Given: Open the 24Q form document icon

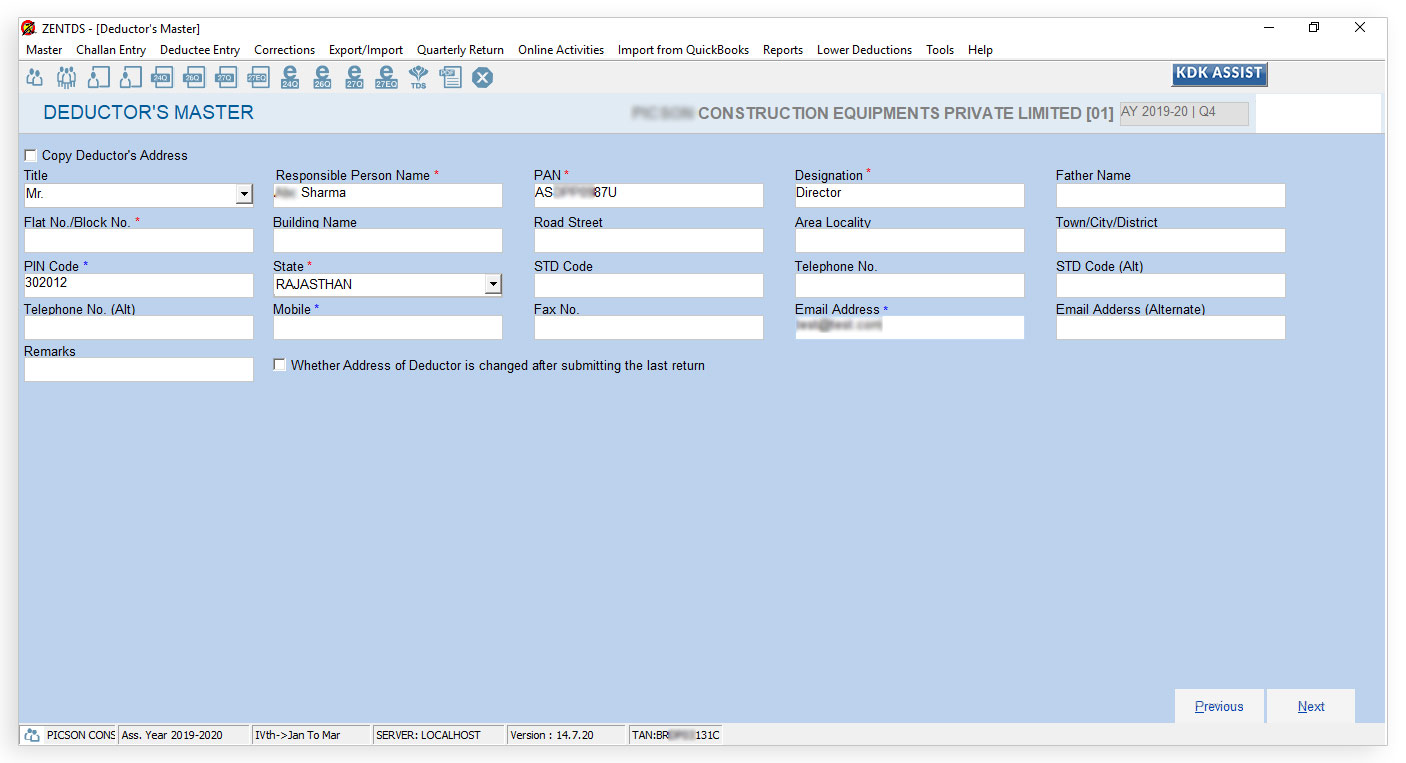Looking at the screenshot, I should (x=161, y=77).
